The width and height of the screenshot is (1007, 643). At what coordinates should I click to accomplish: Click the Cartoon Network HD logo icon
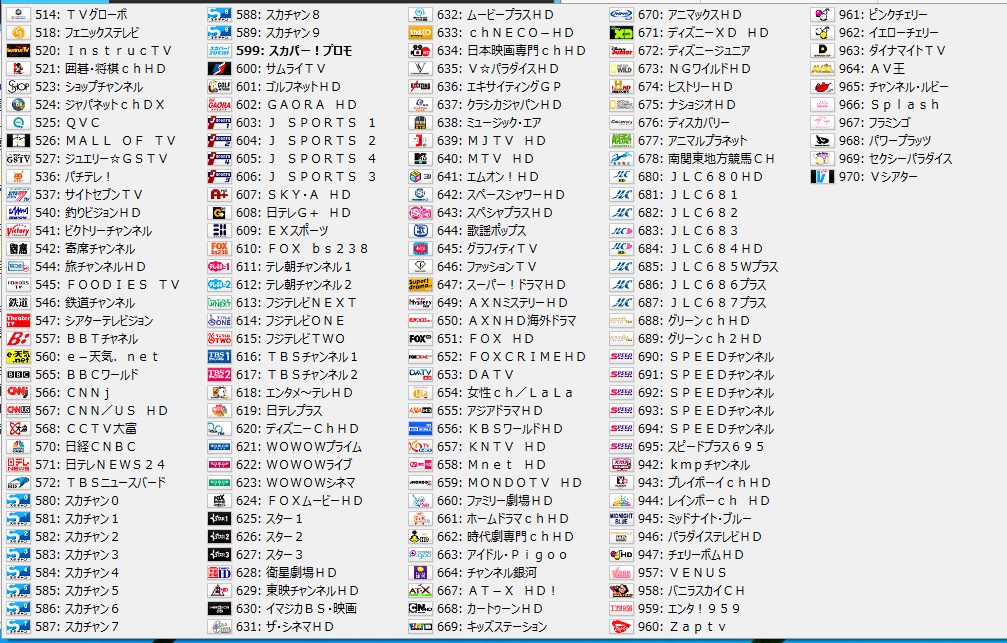point(420,608)
